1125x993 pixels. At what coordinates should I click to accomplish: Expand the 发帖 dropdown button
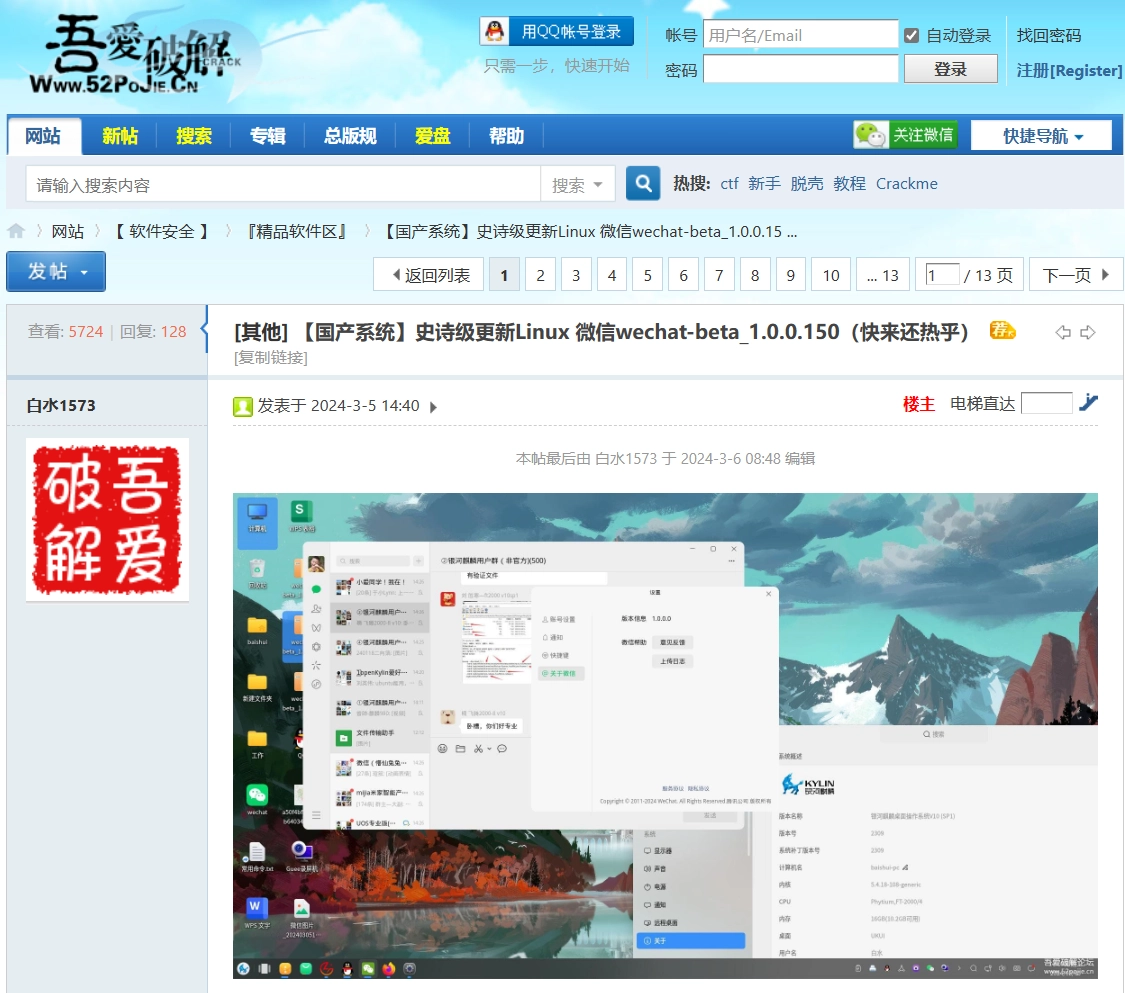[x=56, y=271]
